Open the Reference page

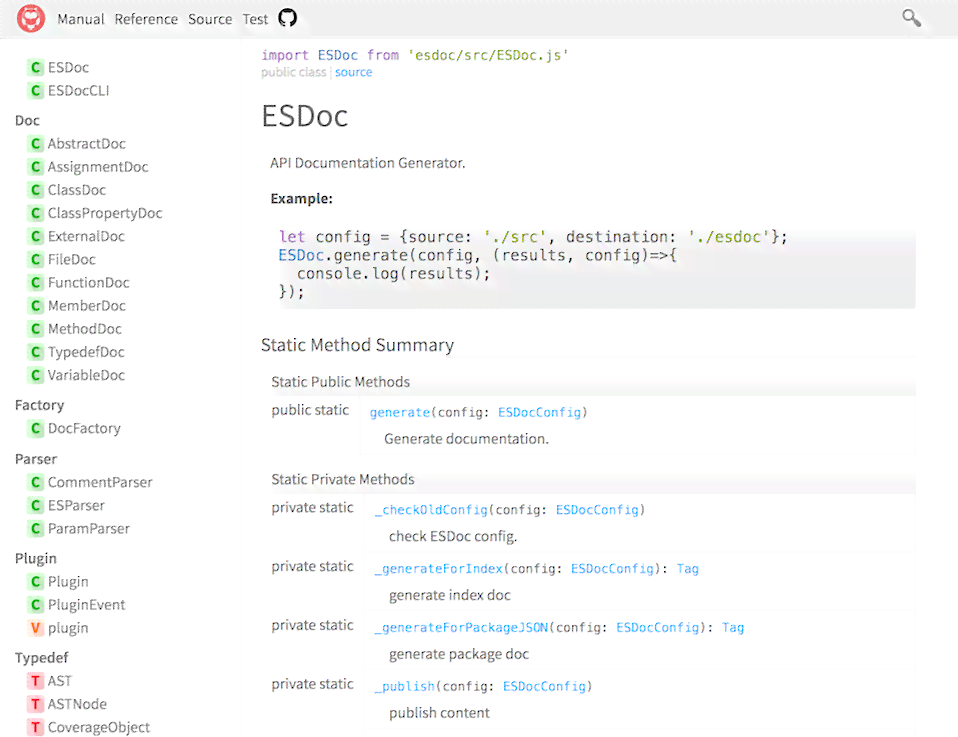(x=146, y=20)
